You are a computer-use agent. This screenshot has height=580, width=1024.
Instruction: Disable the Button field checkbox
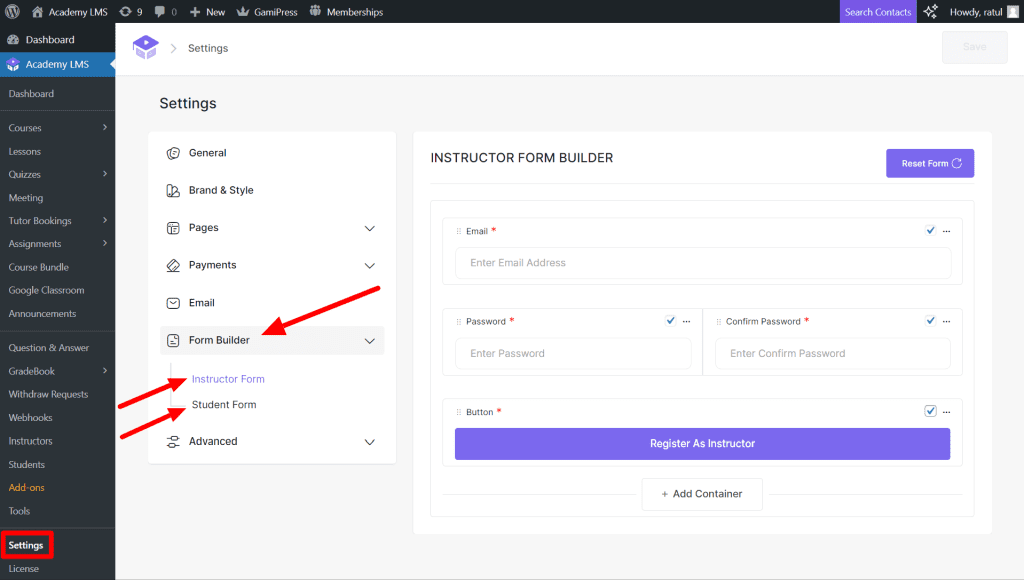pos(930,411)
